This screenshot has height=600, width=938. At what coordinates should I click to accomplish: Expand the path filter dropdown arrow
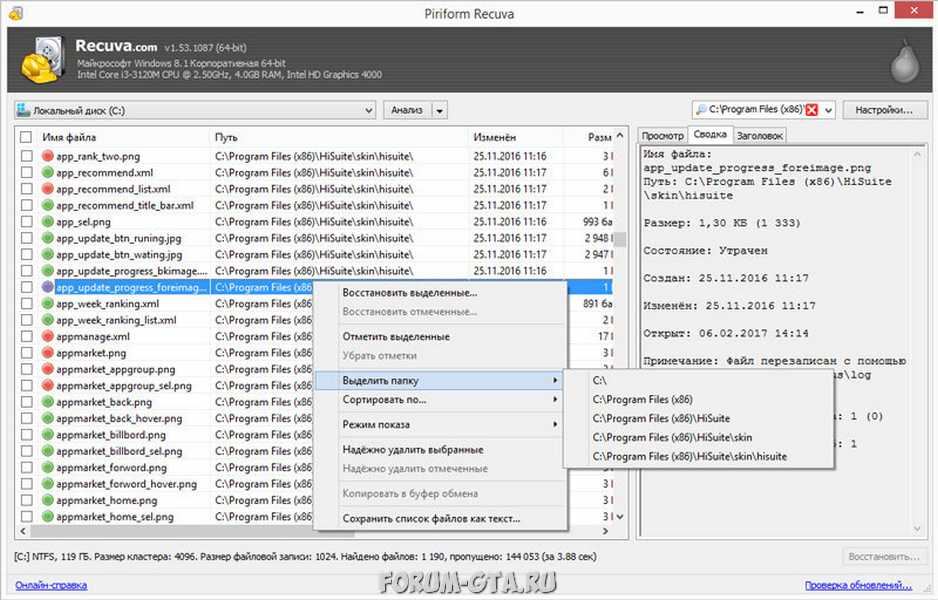click(x=829, y=110)
